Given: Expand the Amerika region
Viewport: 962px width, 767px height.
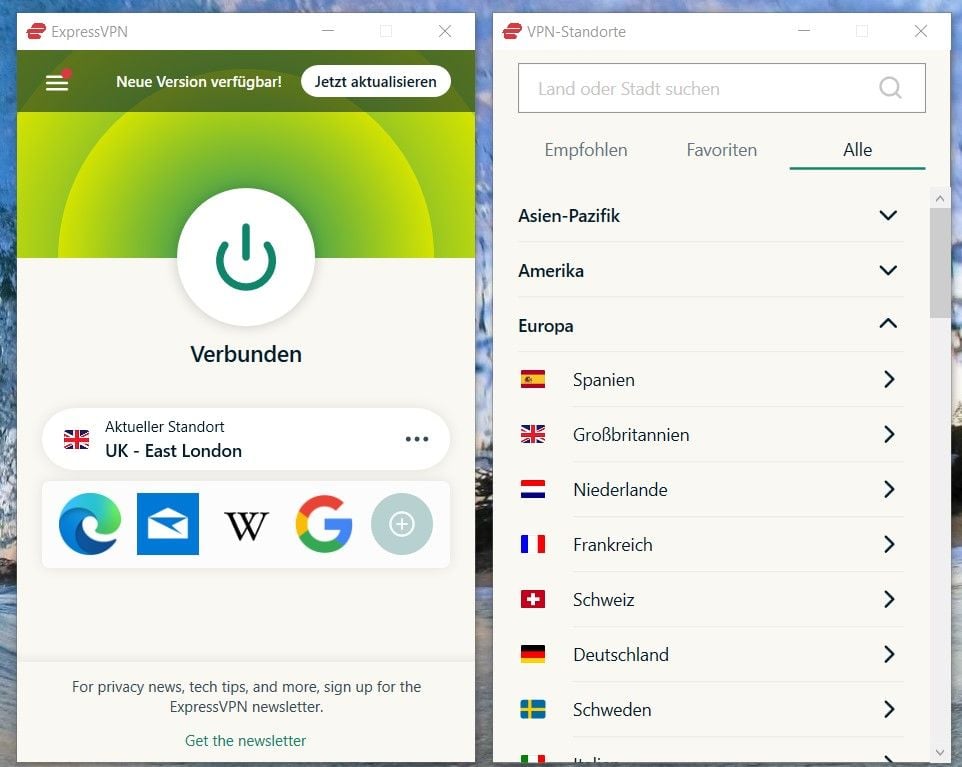Looking at the screenshot, I should point(710,271).
